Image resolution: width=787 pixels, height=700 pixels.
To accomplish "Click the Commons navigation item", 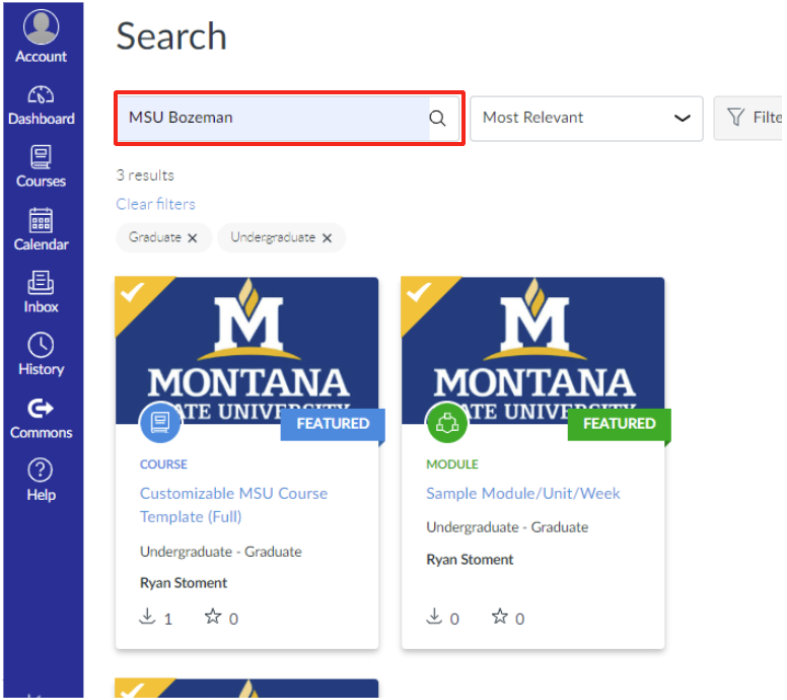I will coord(41,419).
